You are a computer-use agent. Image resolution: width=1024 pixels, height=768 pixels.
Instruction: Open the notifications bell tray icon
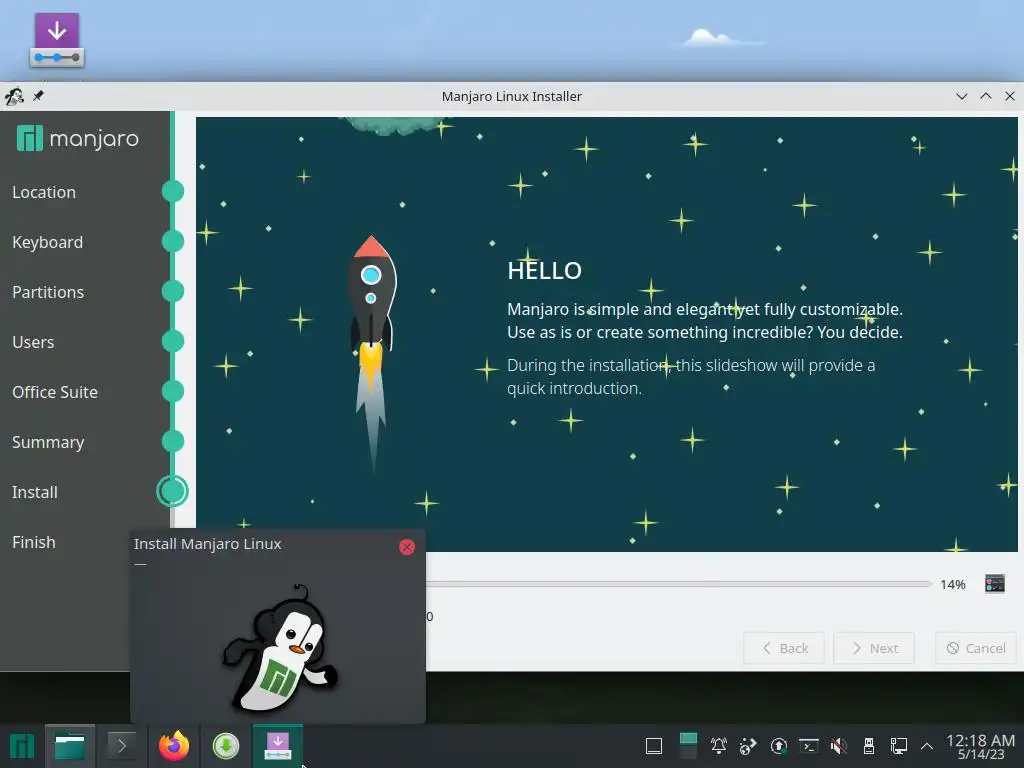(x=718, y=745)
